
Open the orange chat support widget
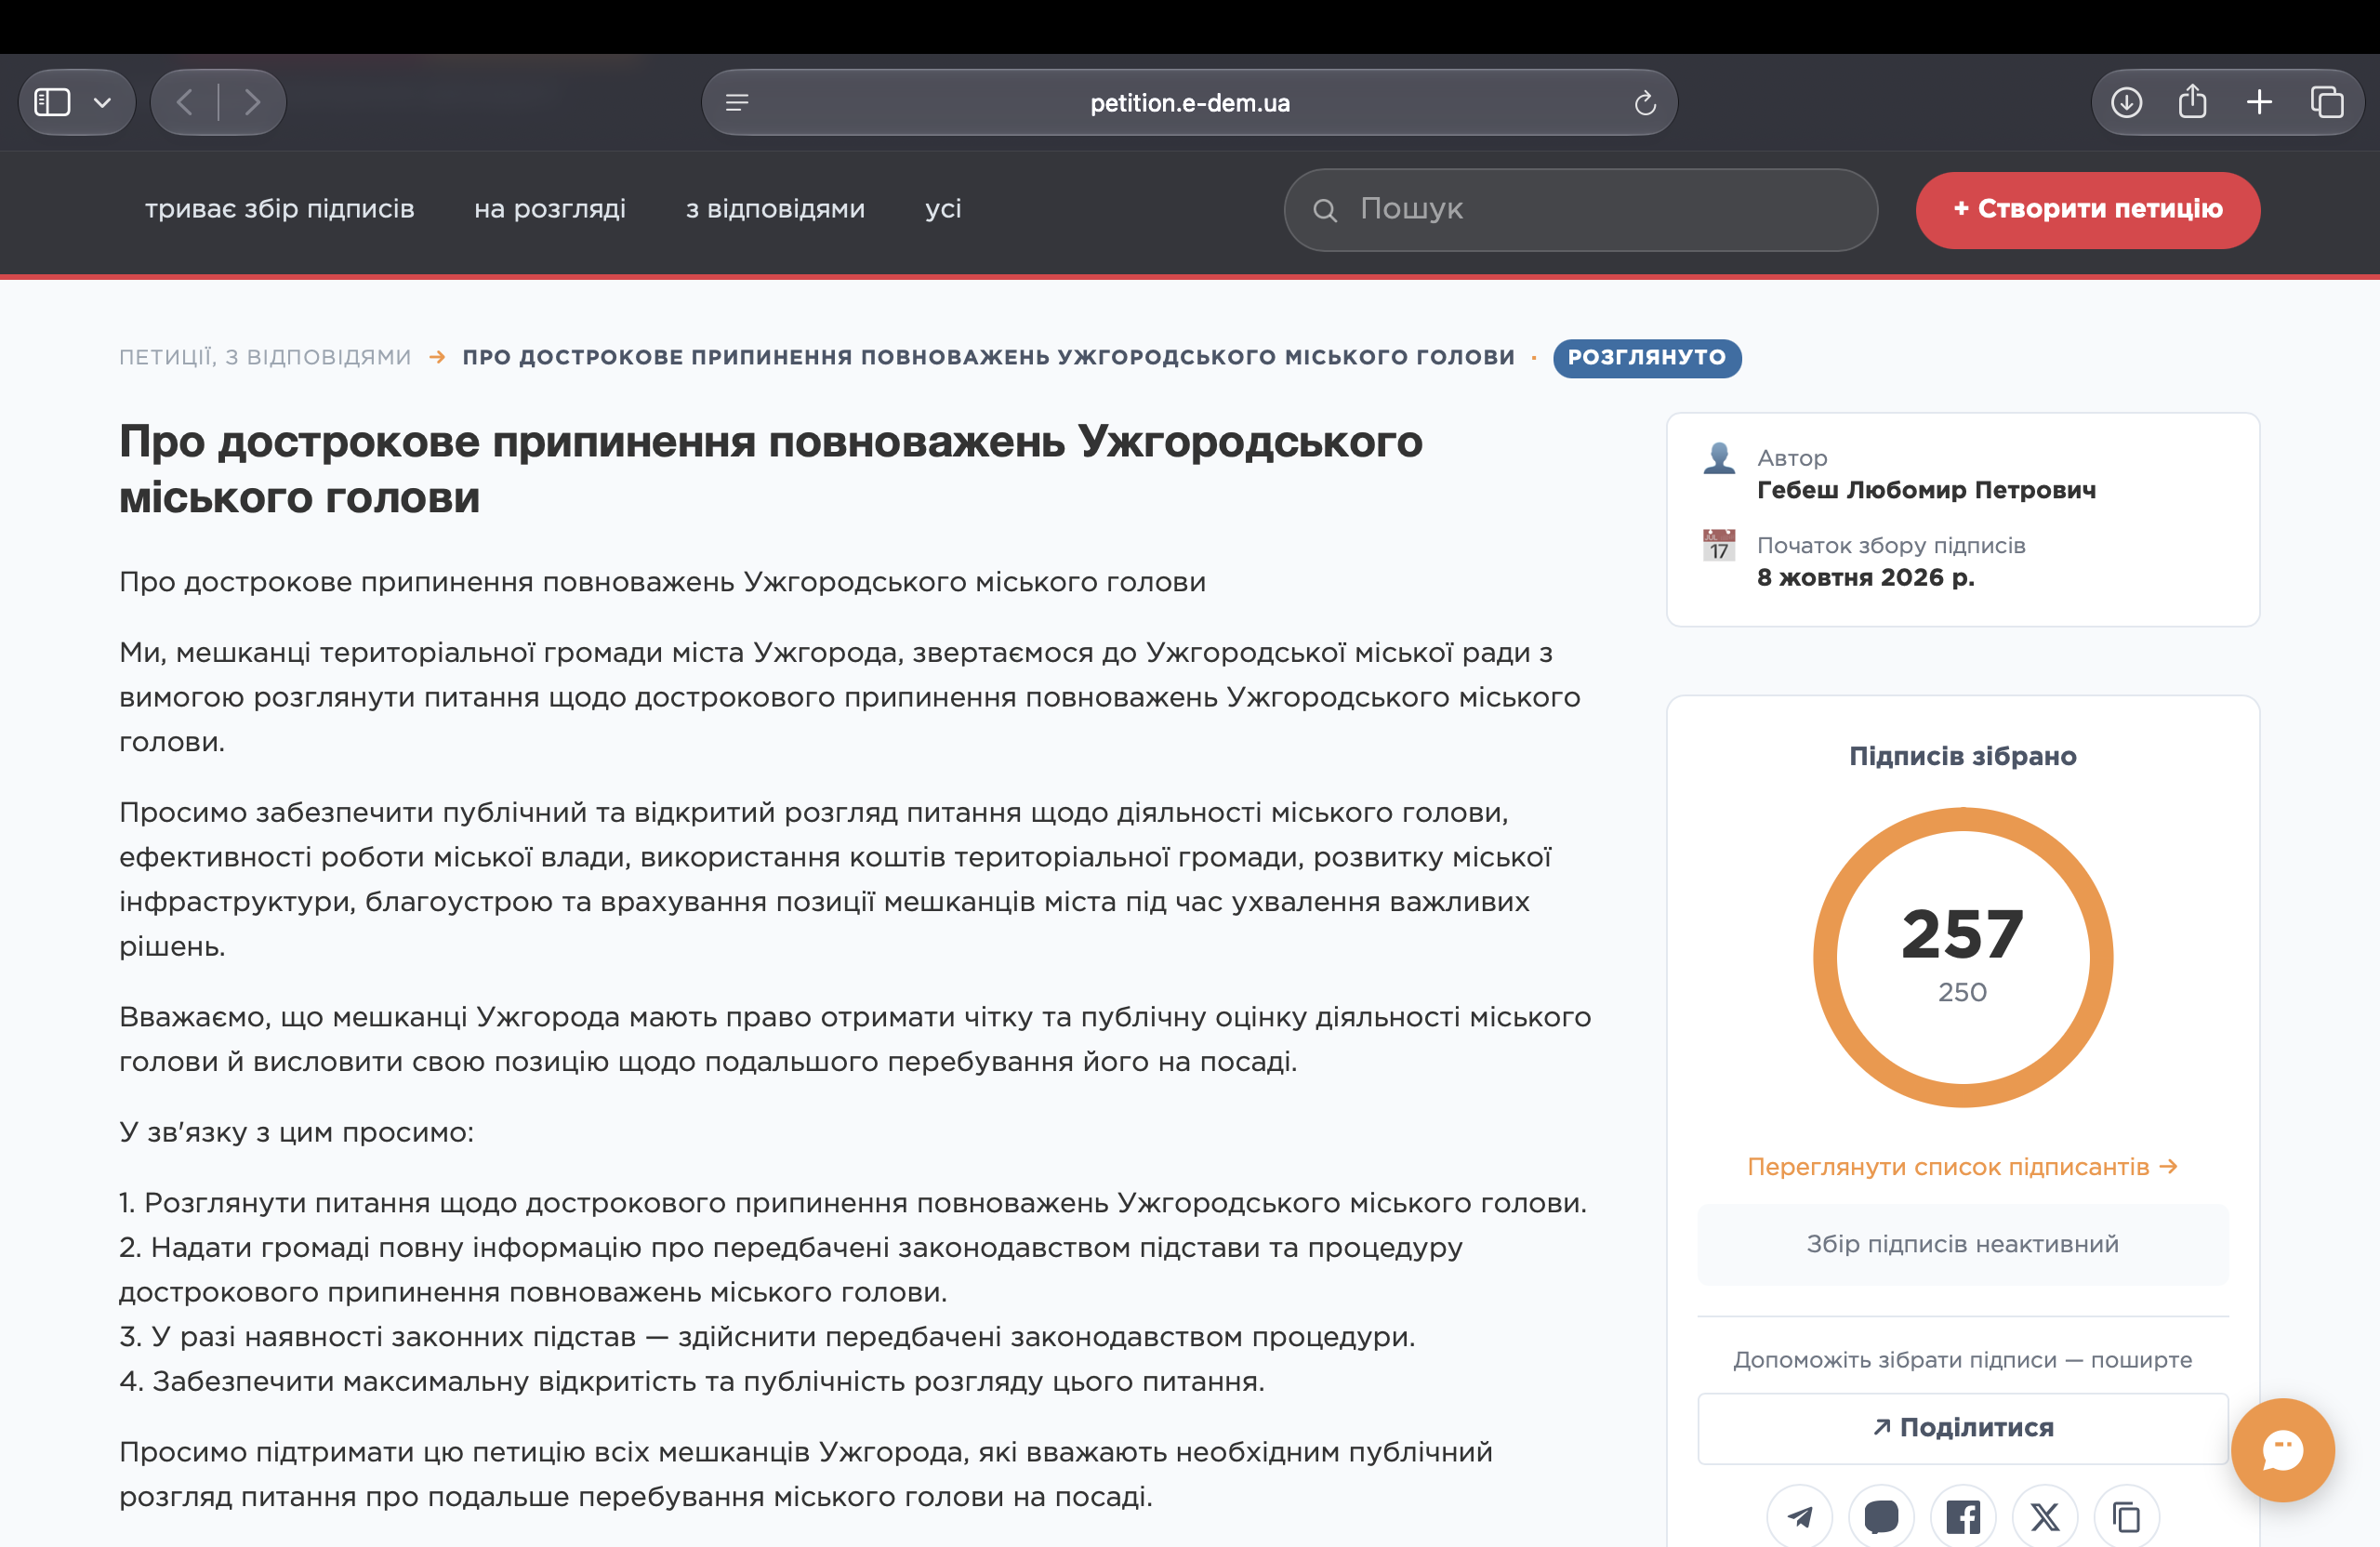[2283, 1449]
